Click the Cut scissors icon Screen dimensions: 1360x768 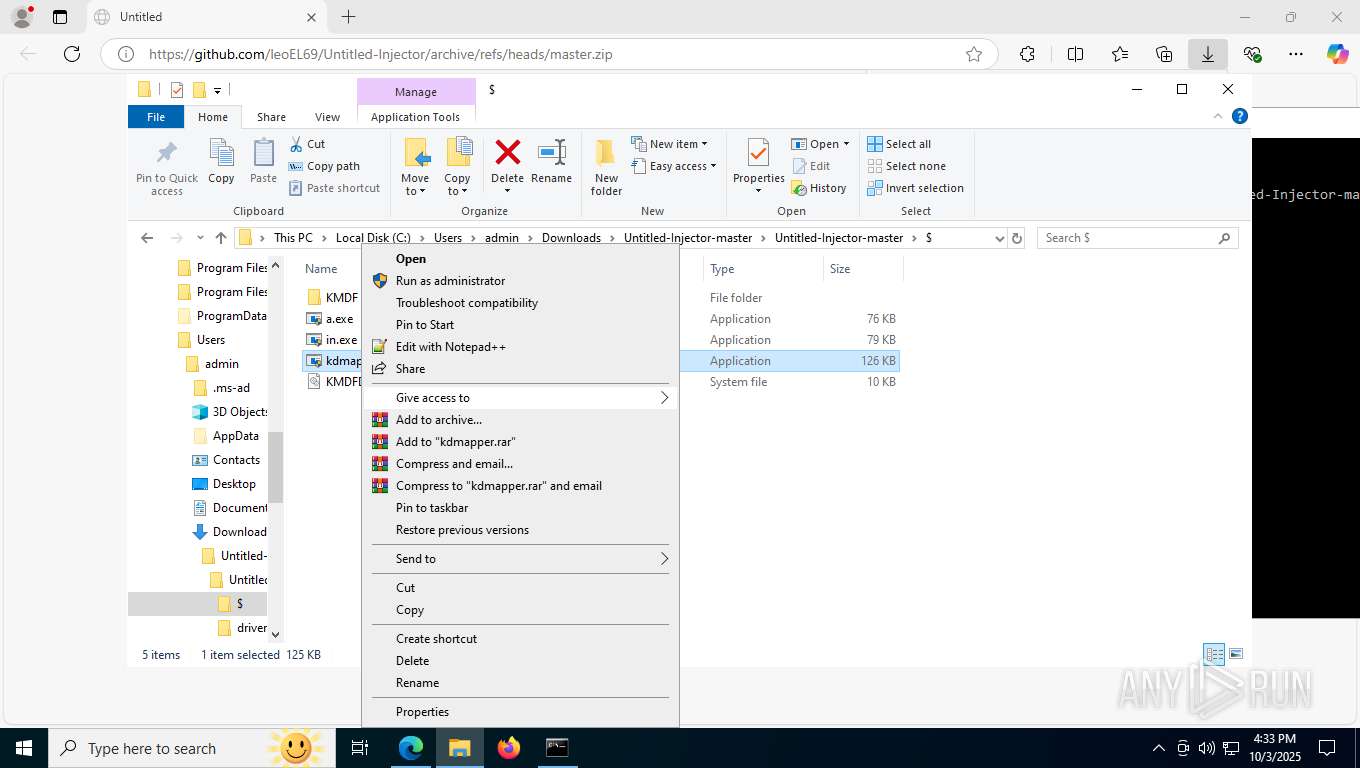point(296,144)
